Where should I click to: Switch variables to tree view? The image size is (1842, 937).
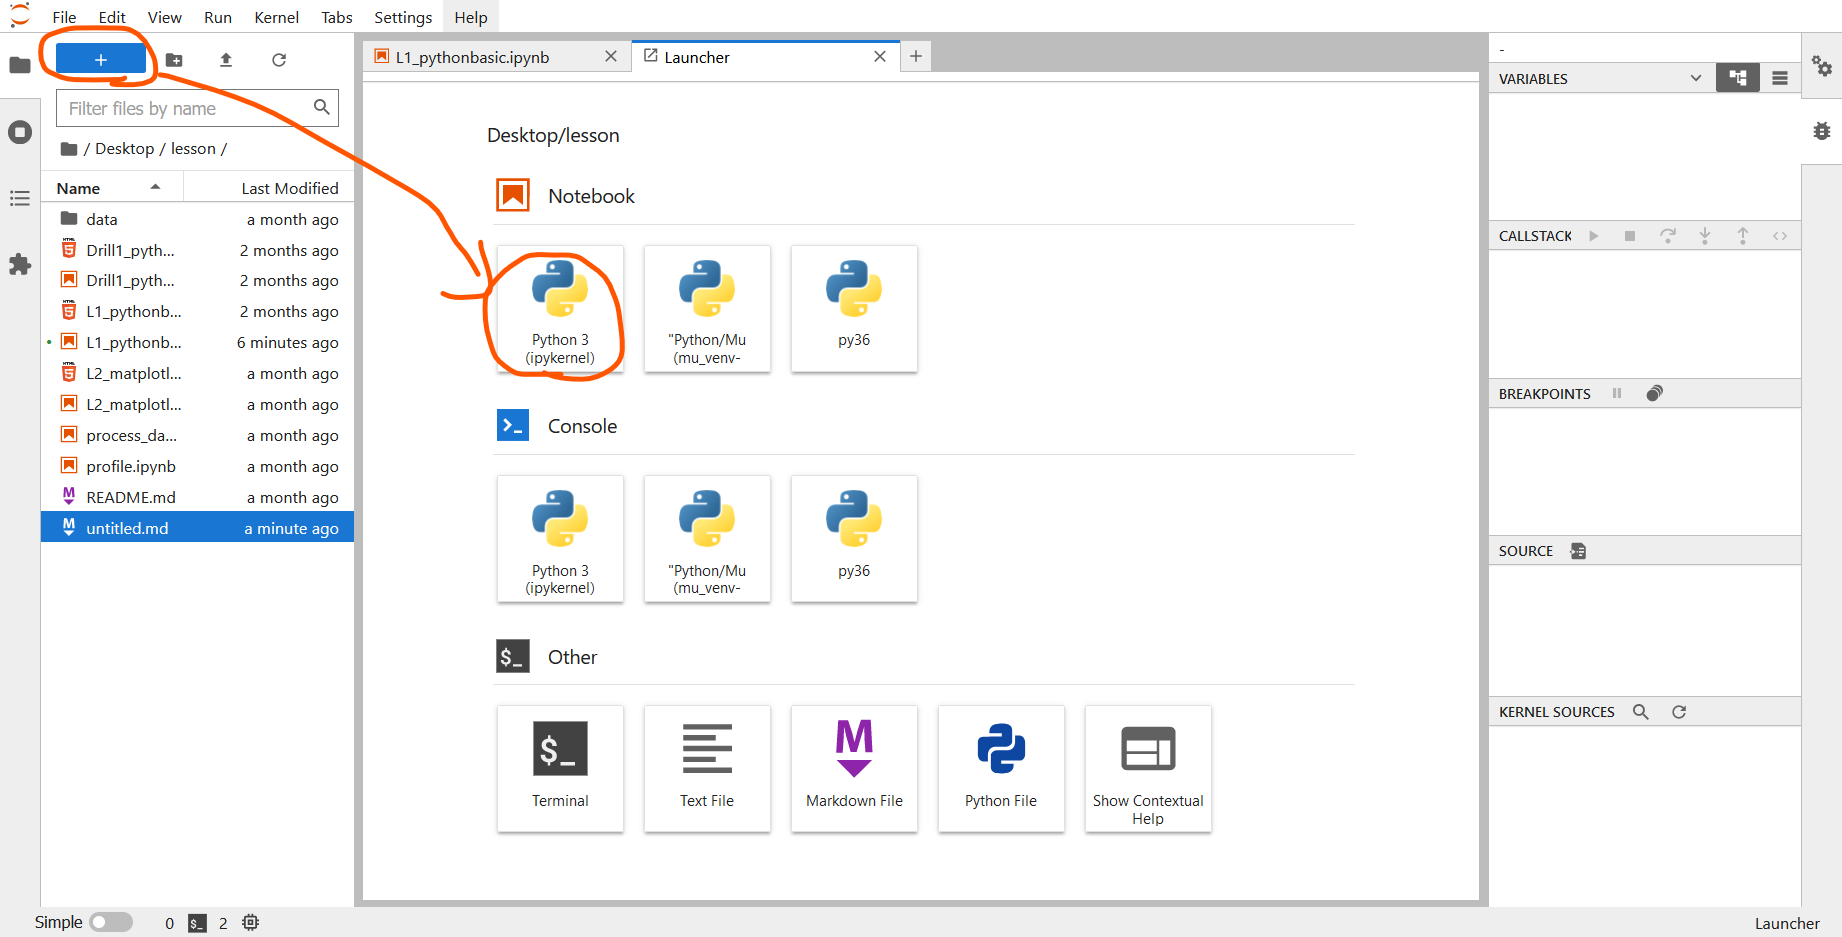pyautogui.click(x=1737, y=78)
